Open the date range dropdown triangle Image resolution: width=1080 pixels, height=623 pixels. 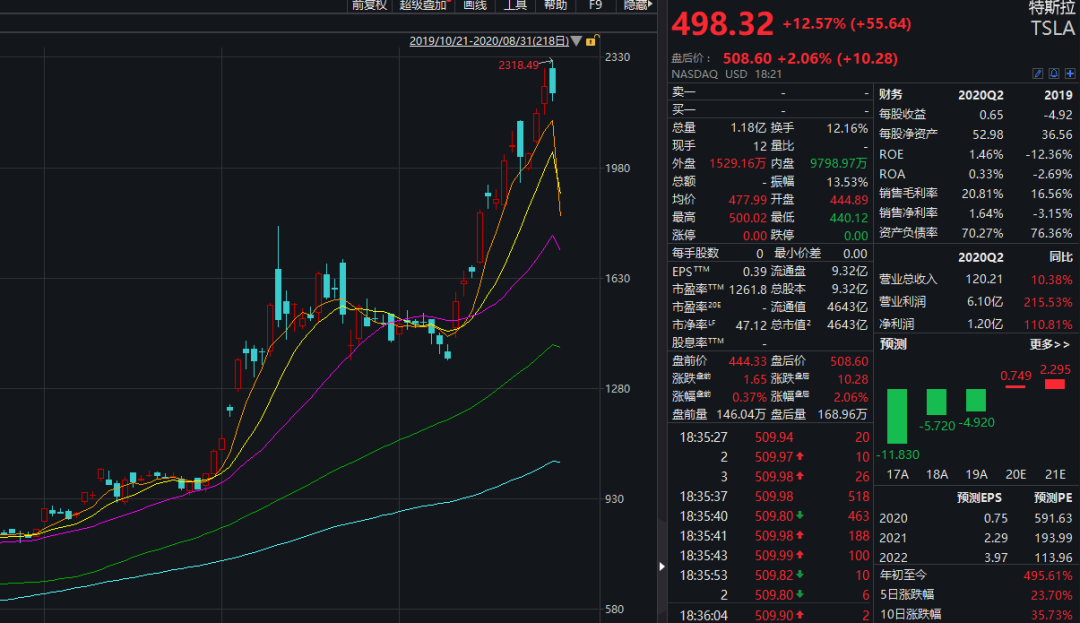click(x=577, y=41)
